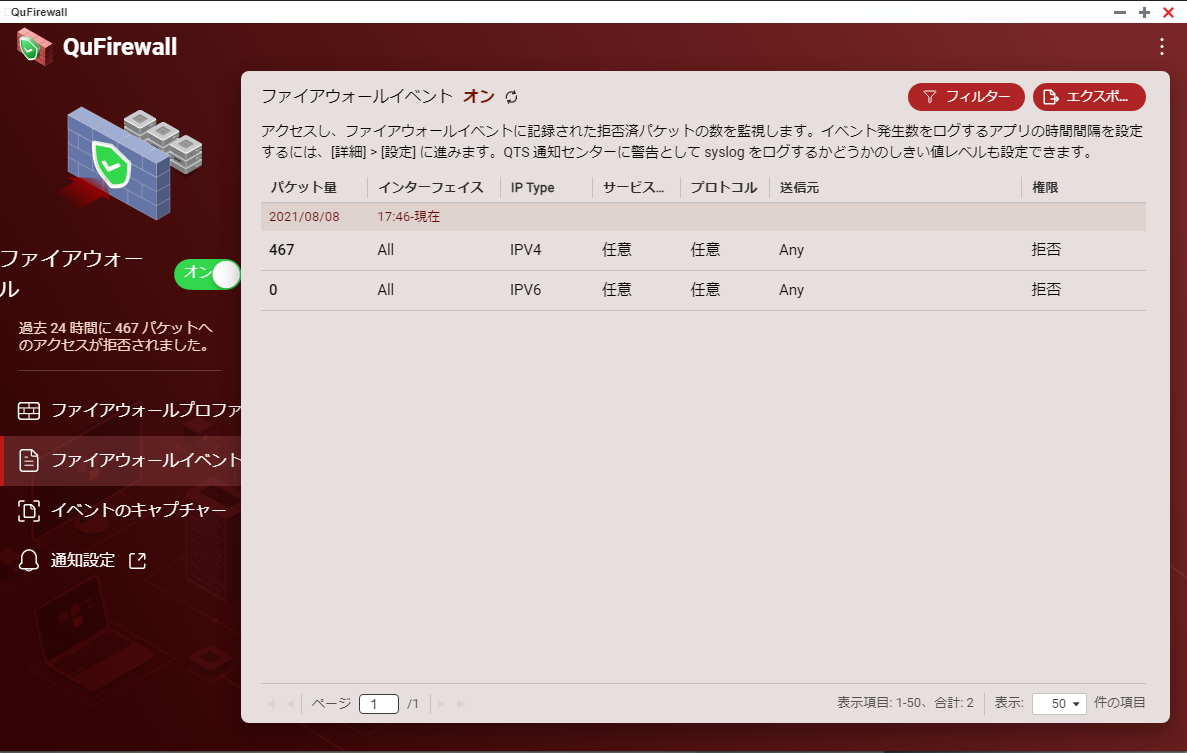Image resolution: width=1187 pixels, height=753 pixels.
Task: Go to next page of events
Action: click(x=441, y=704)
